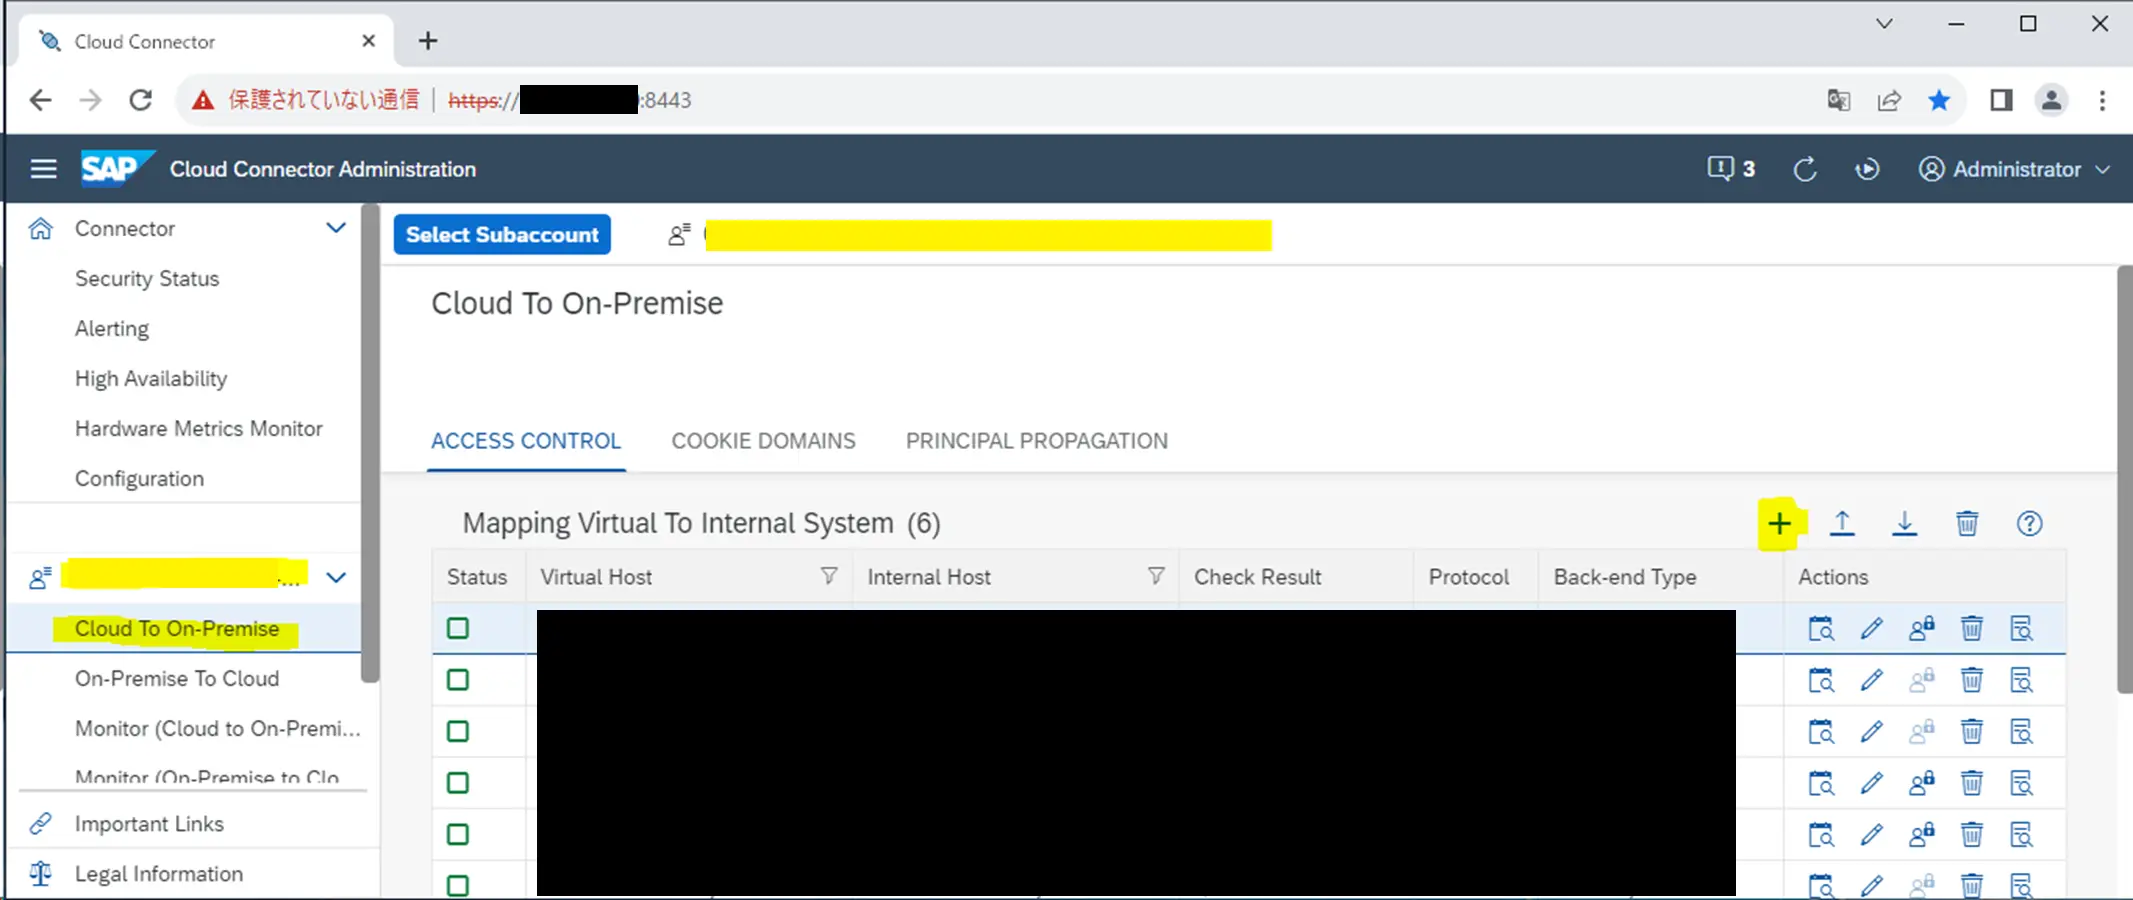Click the refresh icon in SAP header
The width and height of the screenshot is (2133, 900).
click(x=1805, y=169)
